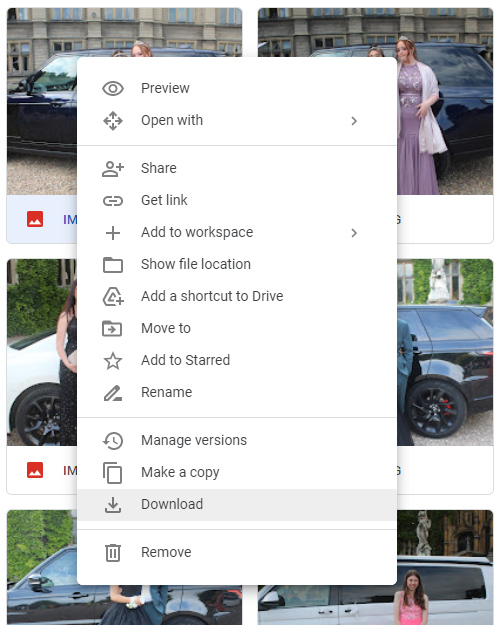Open the black SUV with red calipers photo
This screenshot has width=501, height=625.
(445, 352)
